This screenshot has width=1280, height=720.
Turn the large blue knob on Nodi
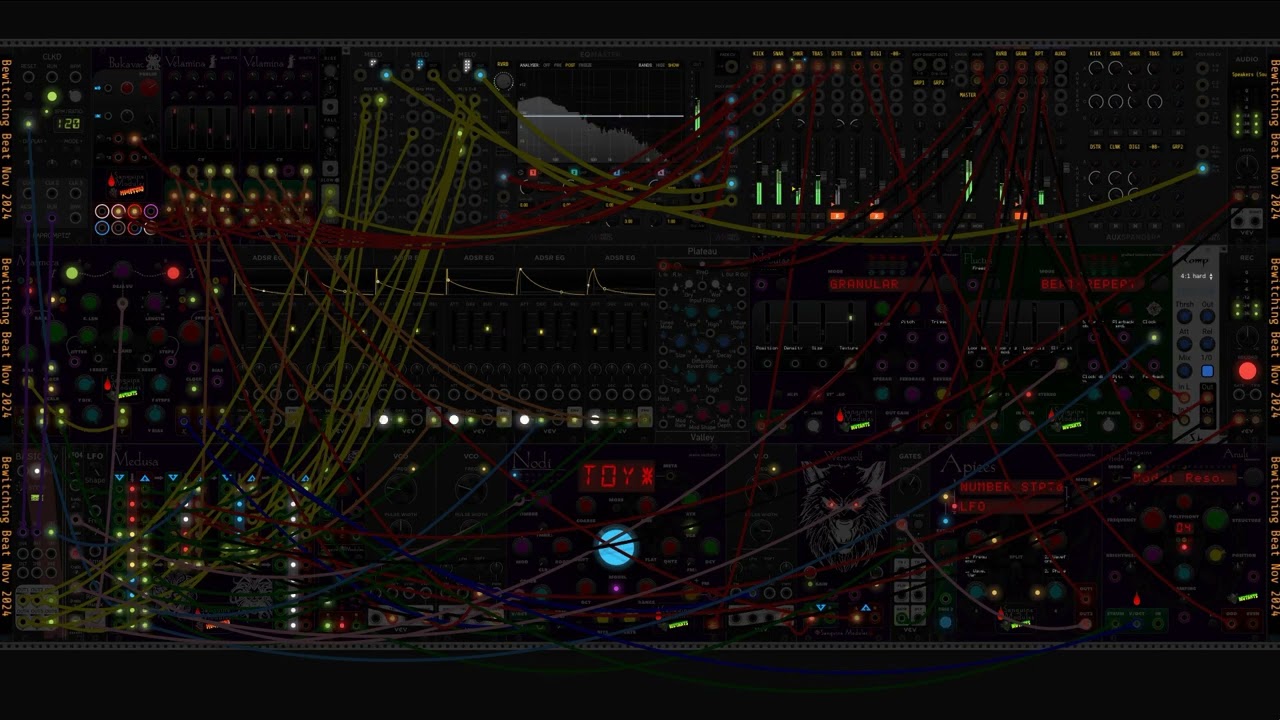tap(616, 547)
